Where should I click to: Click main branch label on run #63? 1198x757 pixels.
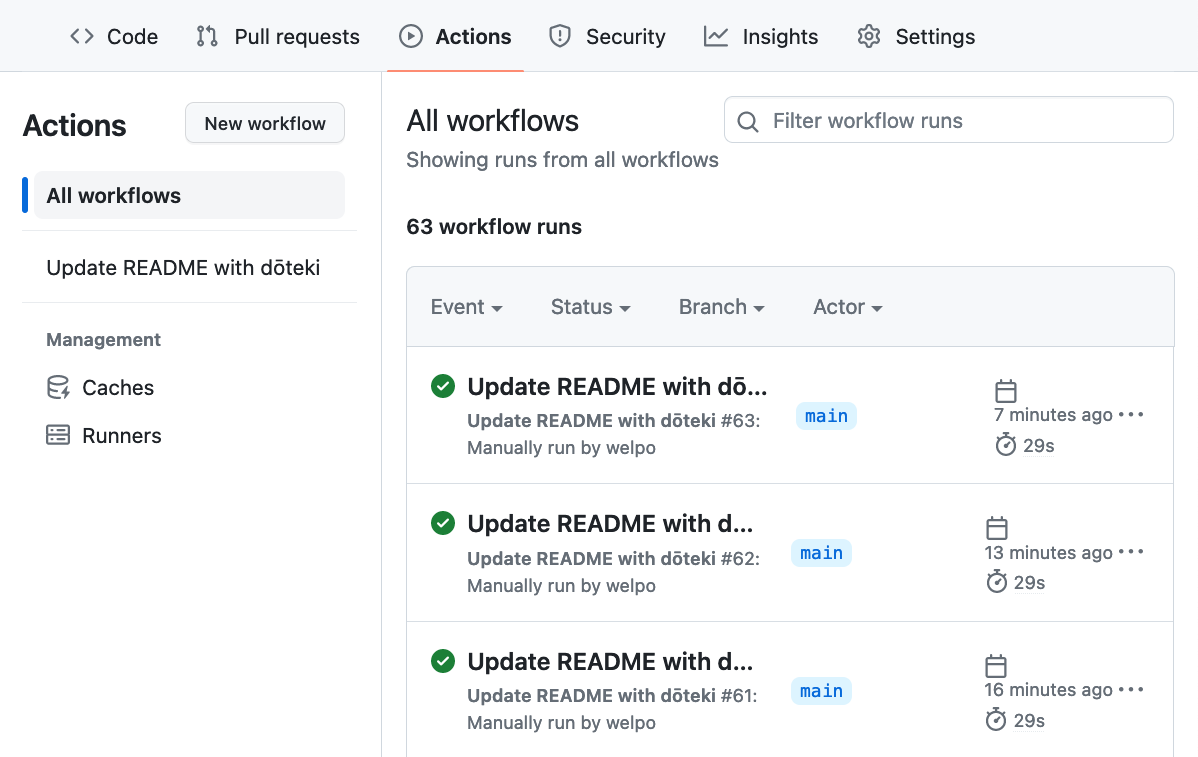[x=826, y=416]
